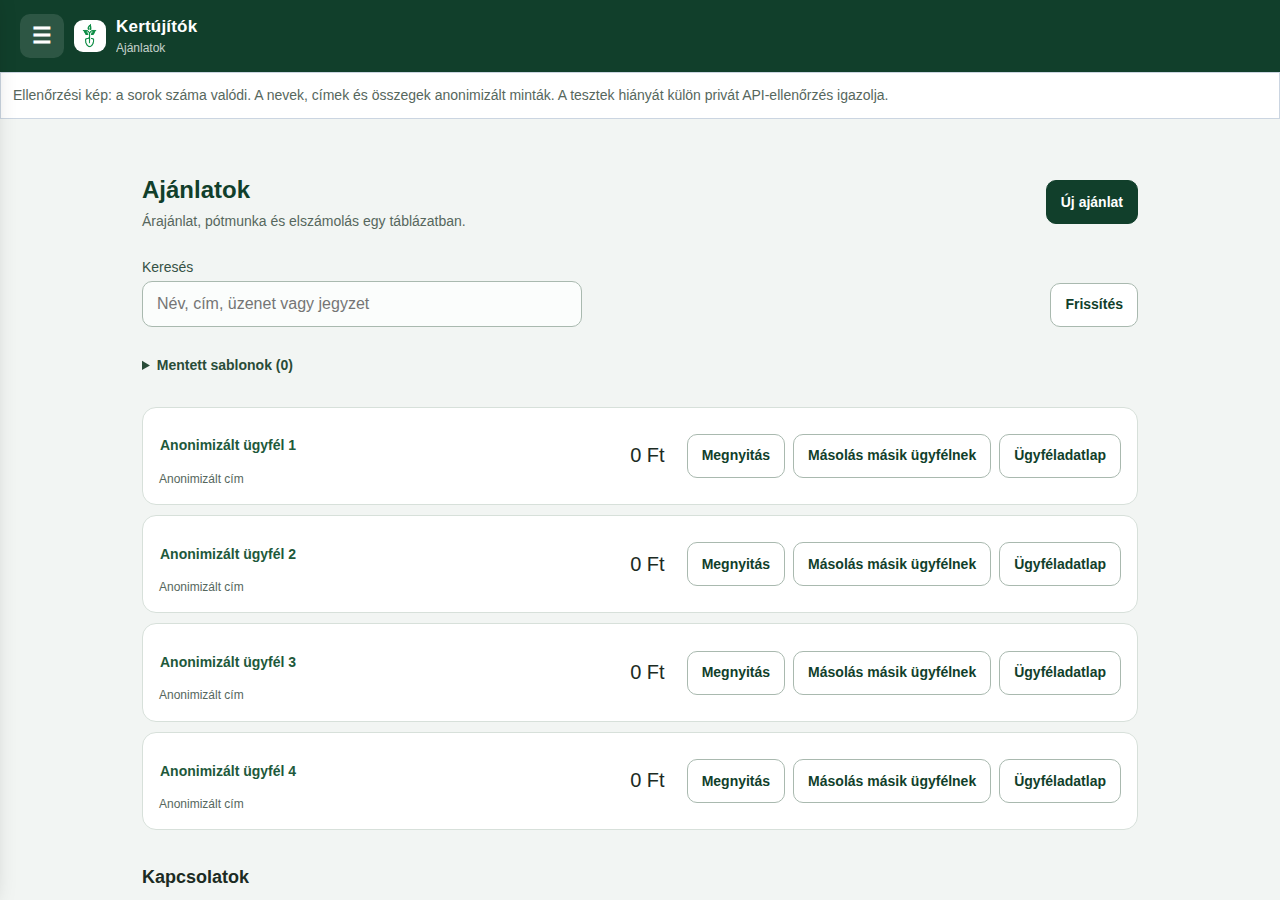The image size is (1280, 900).
Task: Select the name Anonimizált ügyfél 4
Action: click(x=228, y=771)
